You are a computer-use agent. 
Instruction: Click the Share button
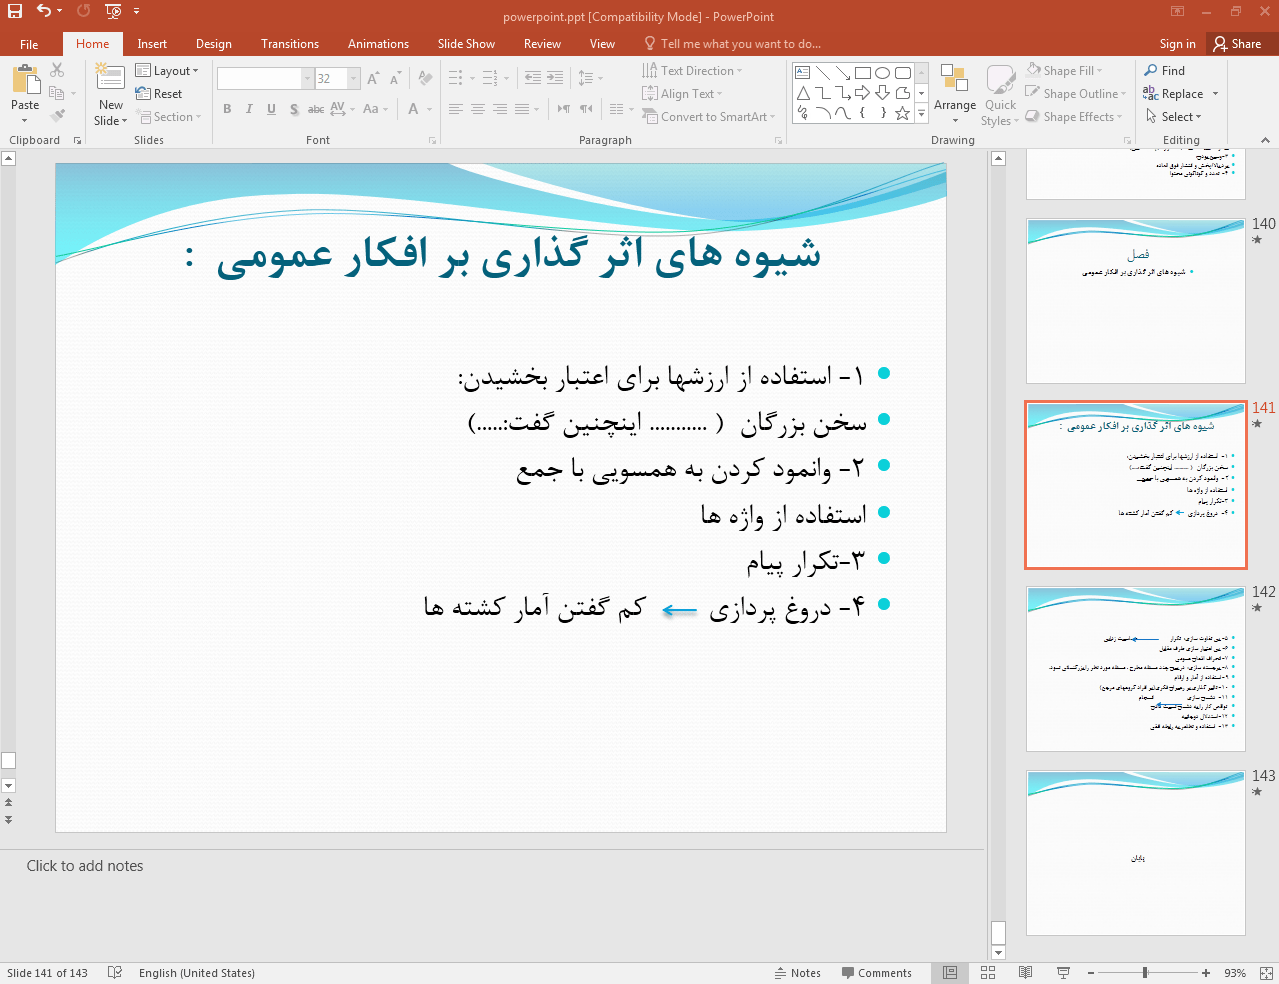(1240, 43)
